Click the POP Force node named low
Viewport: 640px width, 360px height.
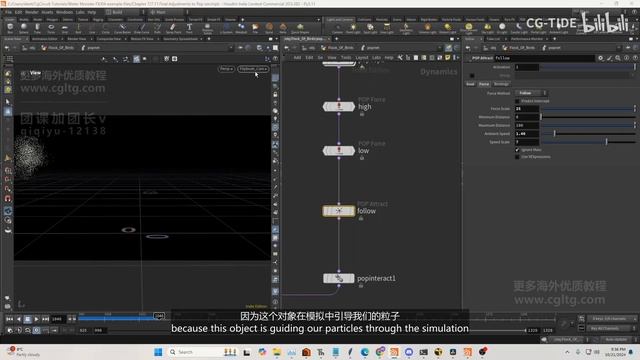[x=339, y=151]
